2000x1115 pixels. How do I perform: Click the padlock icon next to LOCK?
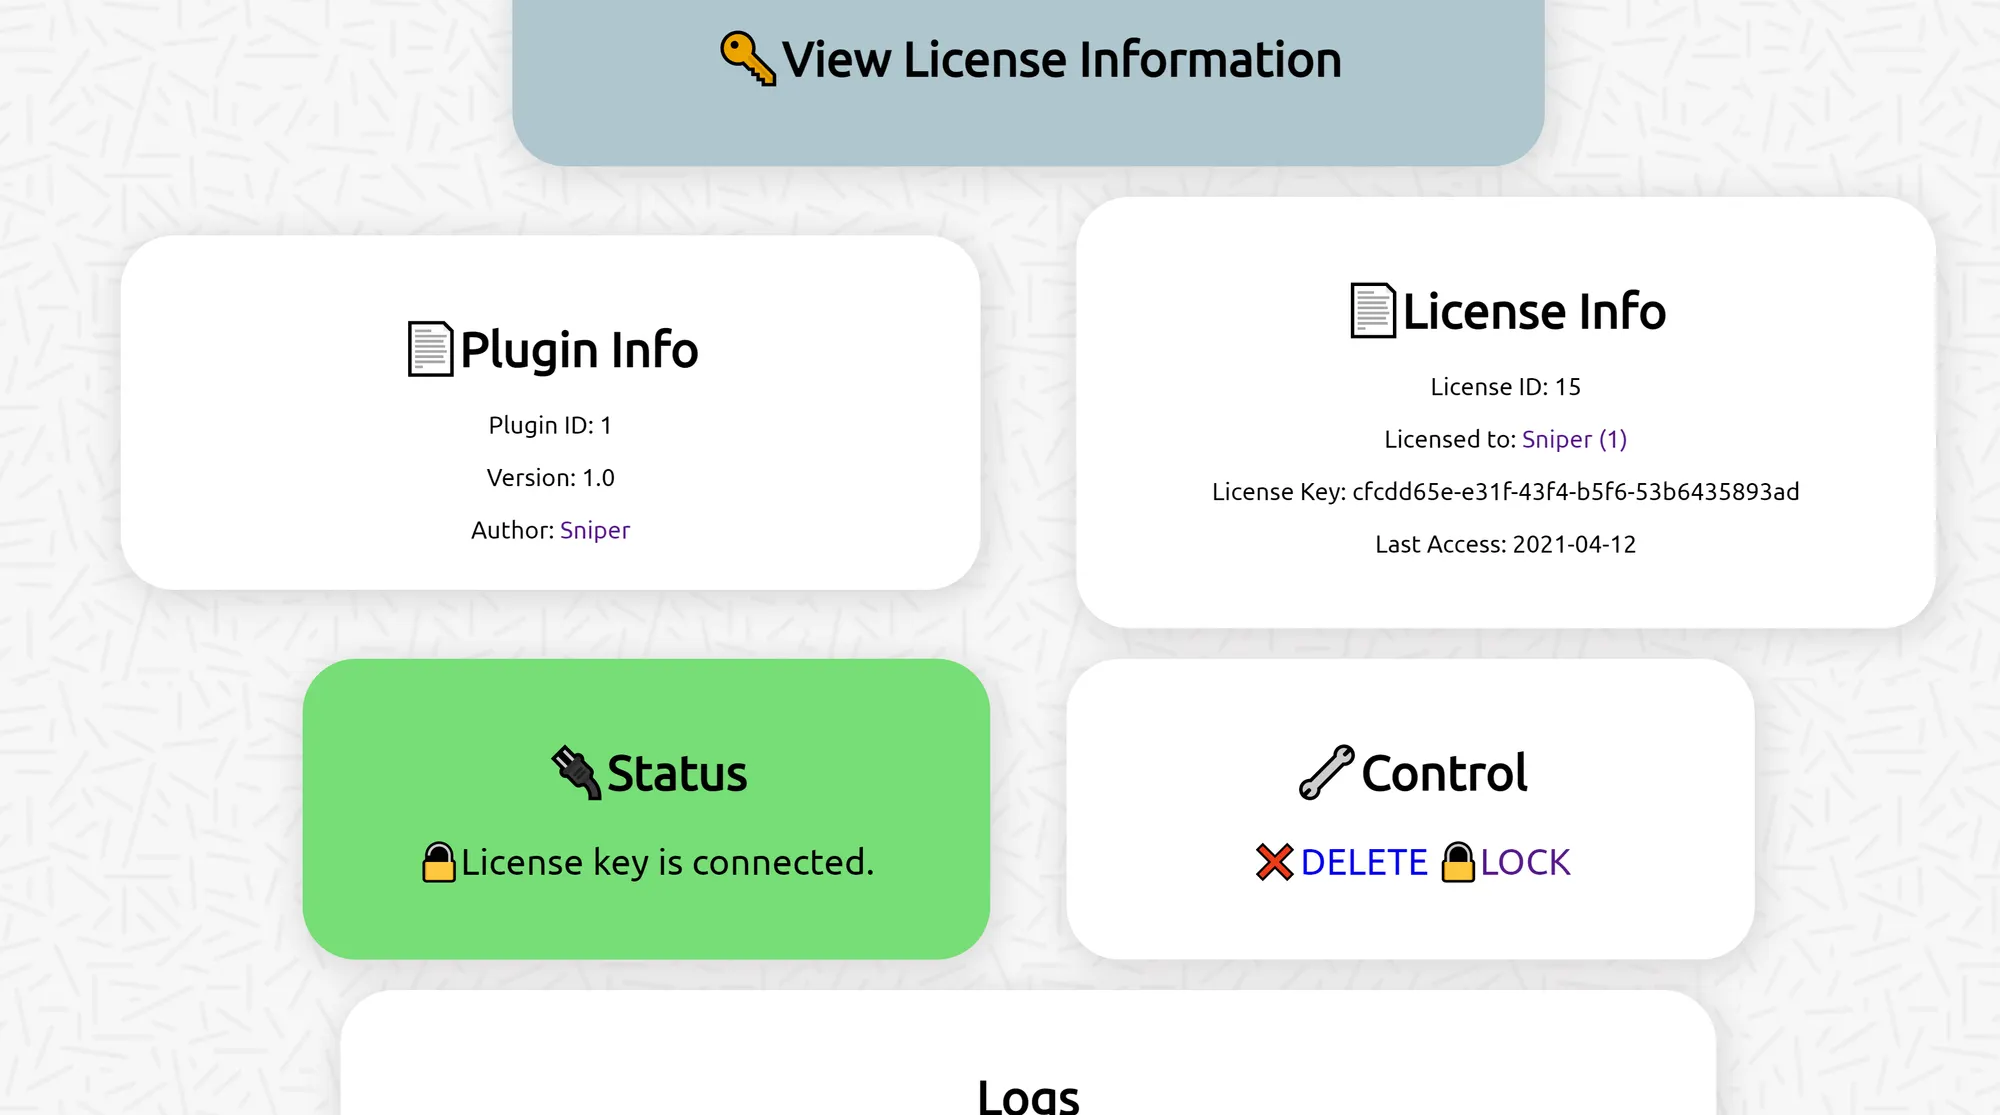point(1457,862)
